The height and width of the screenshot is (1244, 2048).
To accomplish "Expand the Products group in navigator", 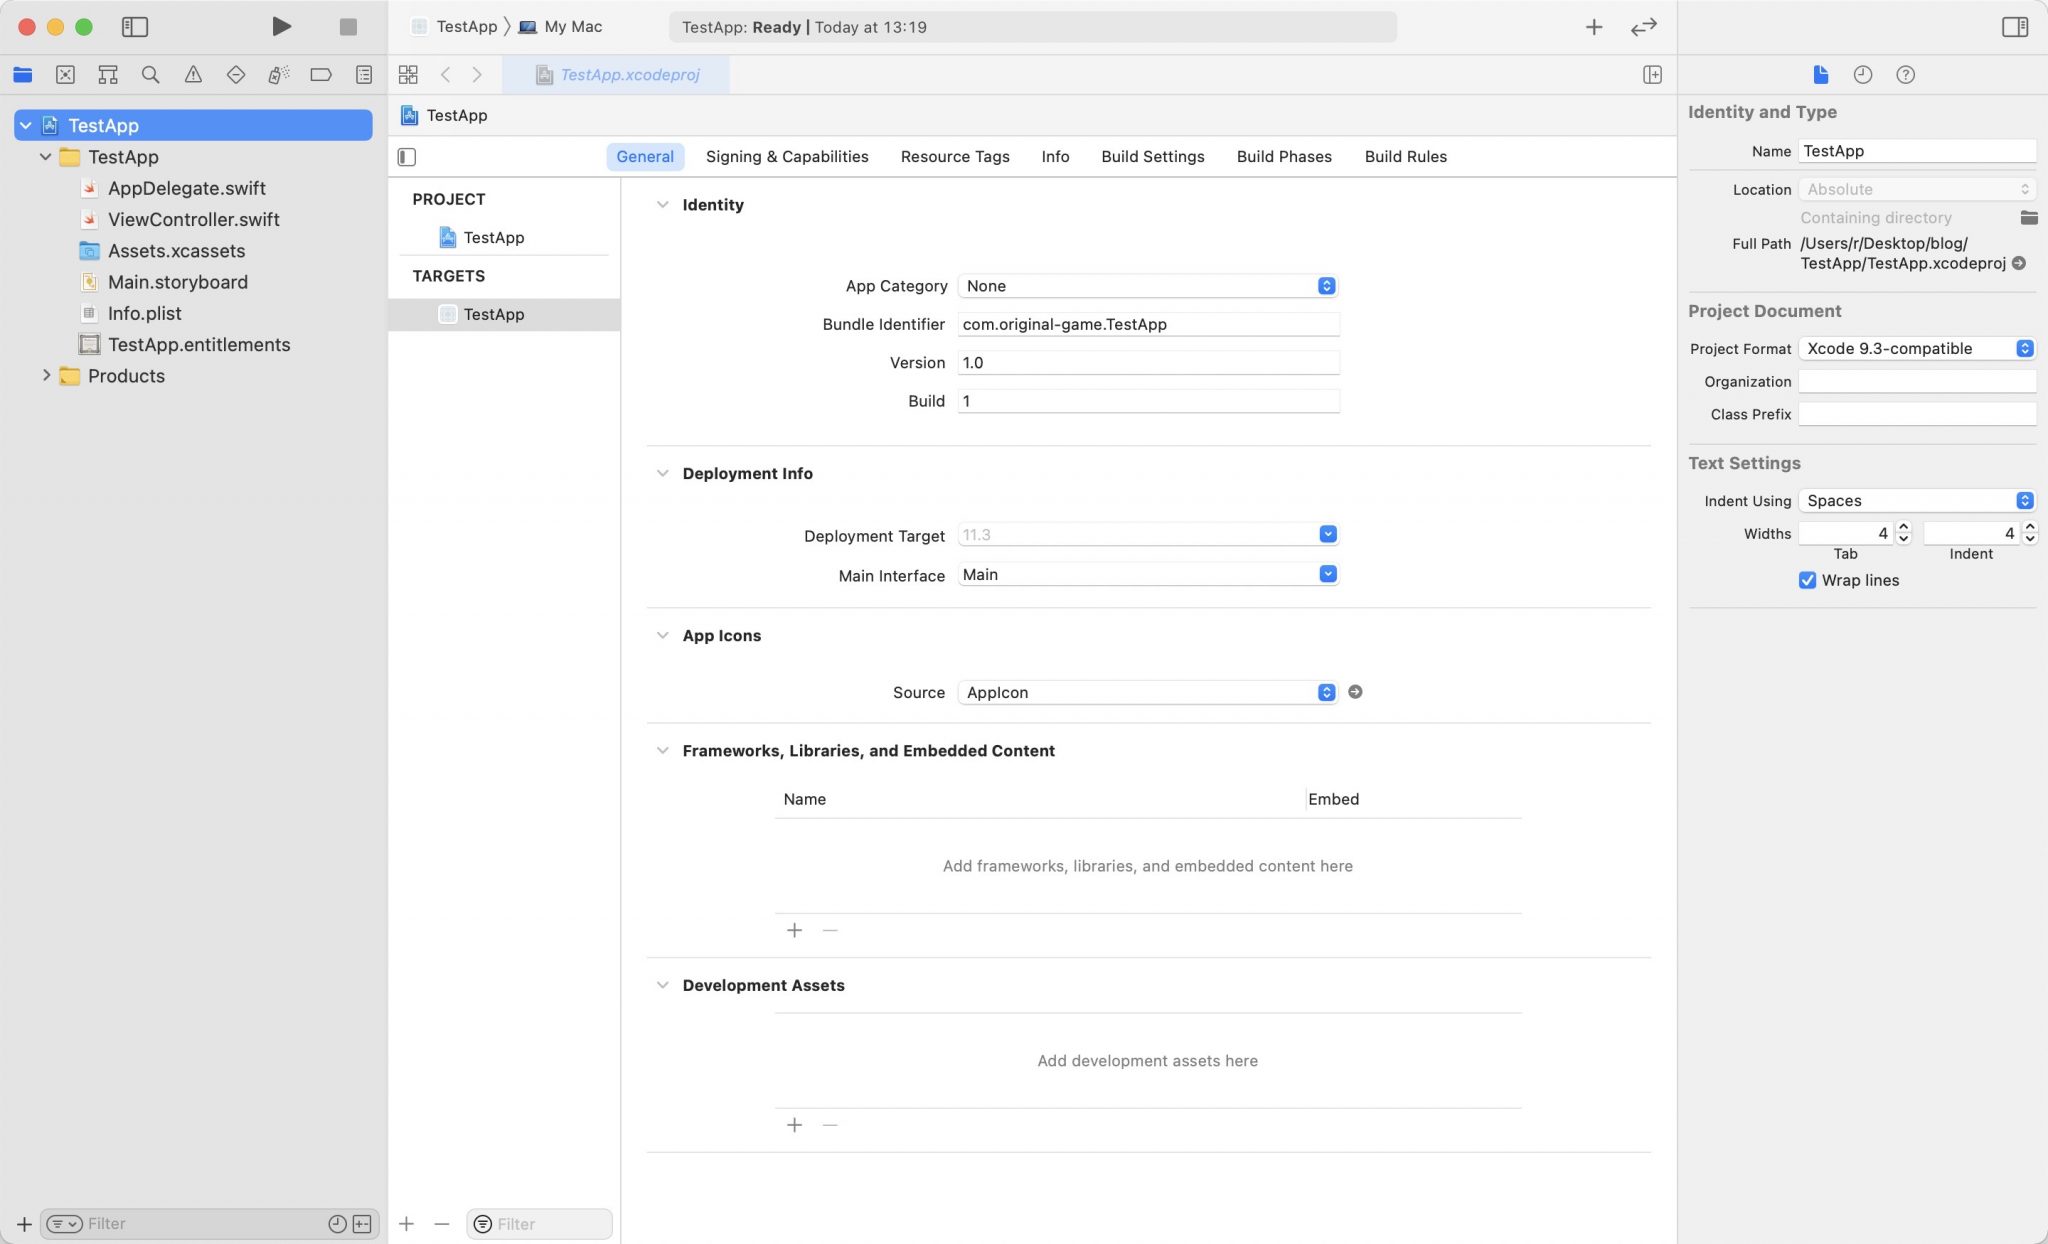I will point(47,375).
